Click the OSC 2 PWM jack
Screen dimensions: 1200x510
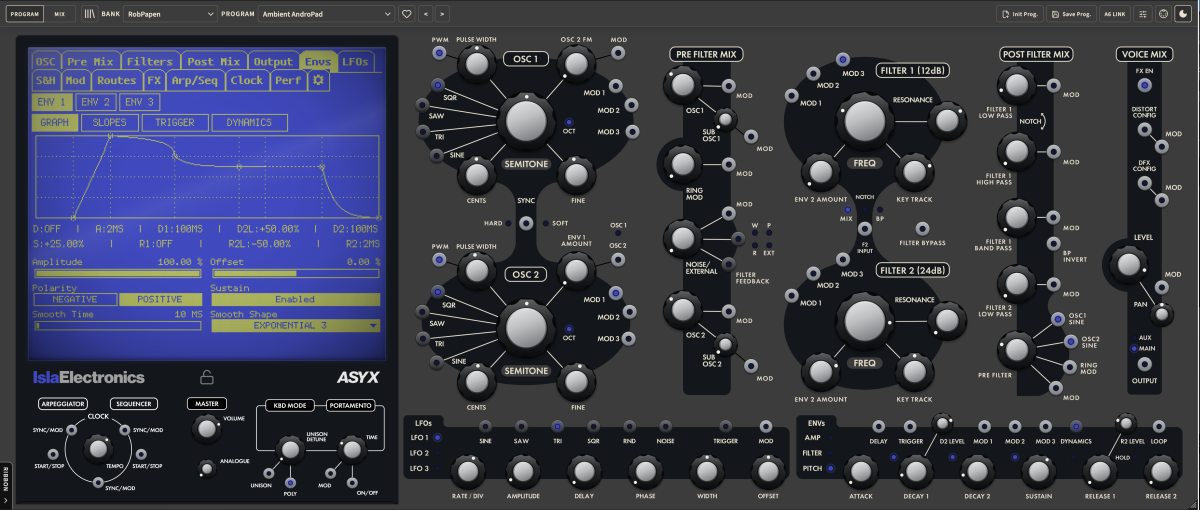pyautogui.click(x=439, y=260)
